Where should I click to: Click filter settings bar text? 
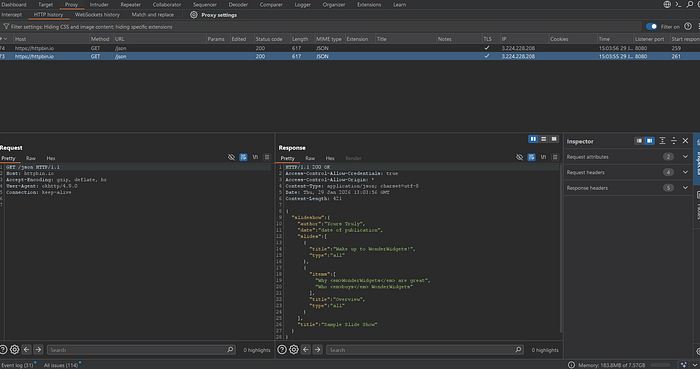click(92, 27)
